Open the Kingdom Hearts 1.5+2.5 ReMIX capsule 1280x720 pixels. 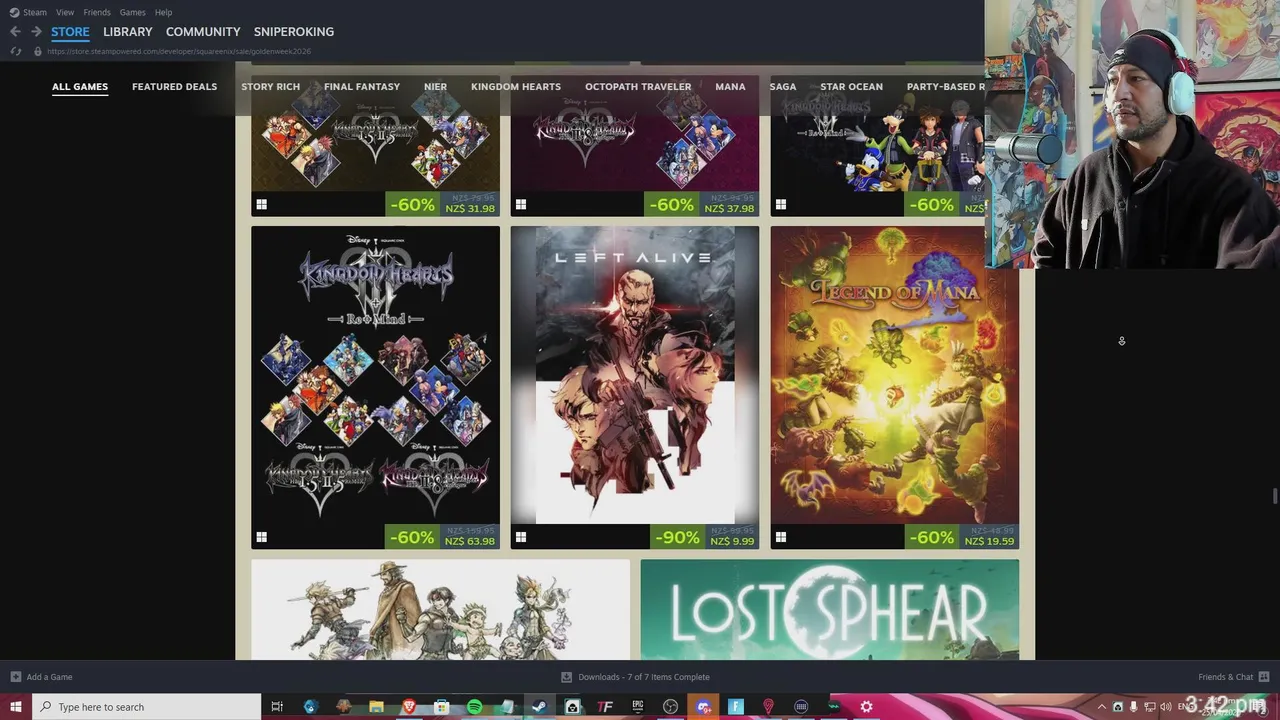click(375, 145)
